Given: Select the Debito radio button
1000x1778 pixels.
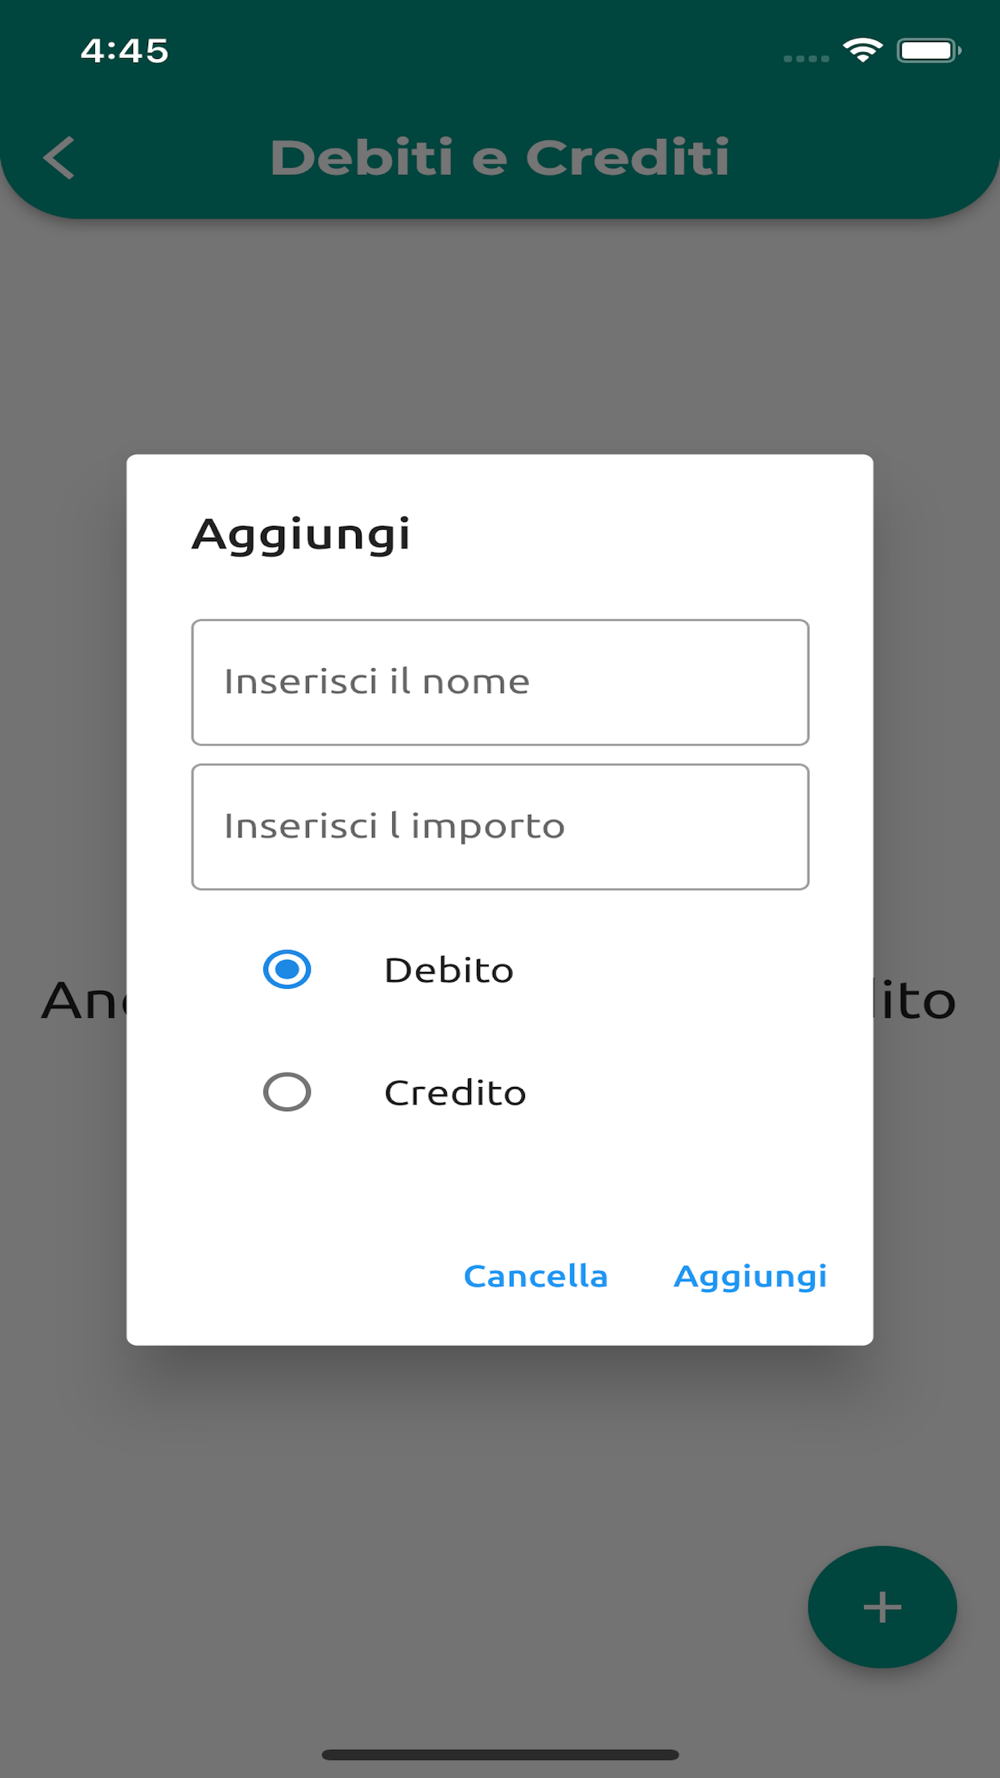Looking at the screenshot, I should (x=287, y=969).
